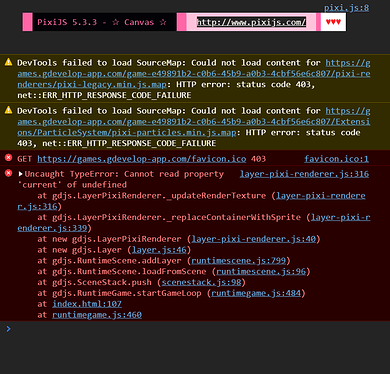Click the http://www.pixijs.com/ link in banner
Viewport: 390px width, 374px height.
click(251, 22)
